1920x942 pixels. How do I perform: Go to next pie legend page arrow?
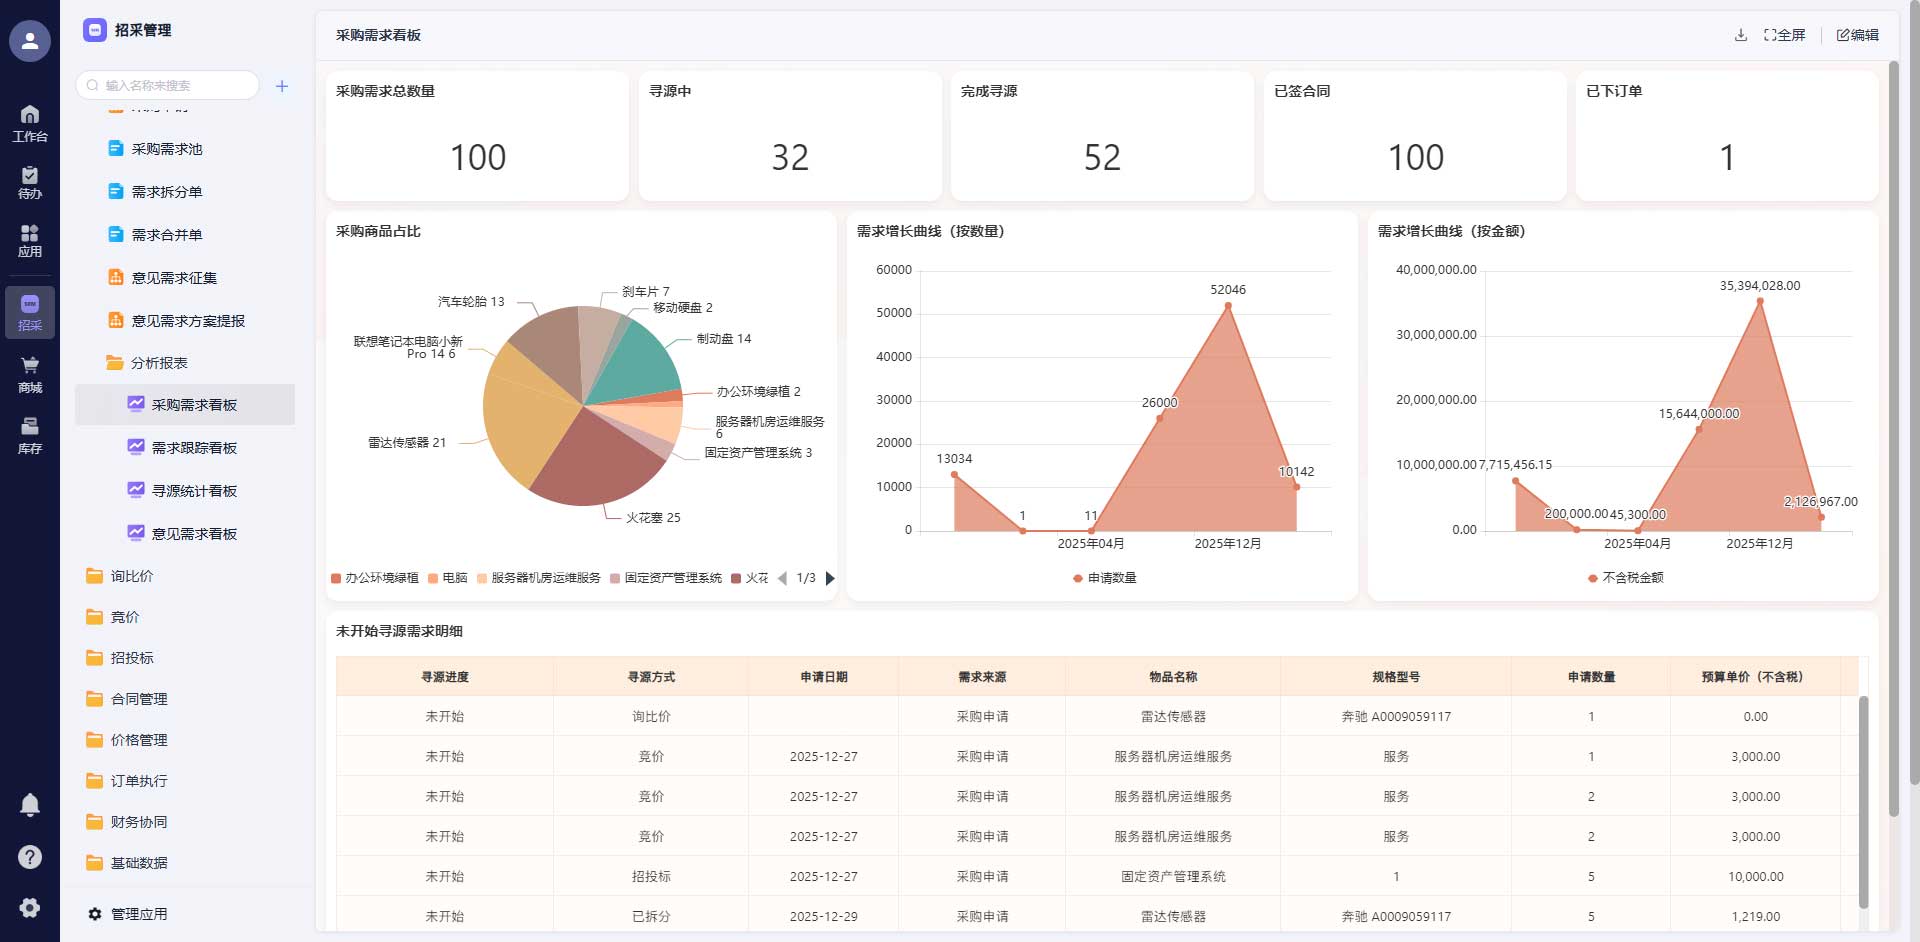[830, 578]
